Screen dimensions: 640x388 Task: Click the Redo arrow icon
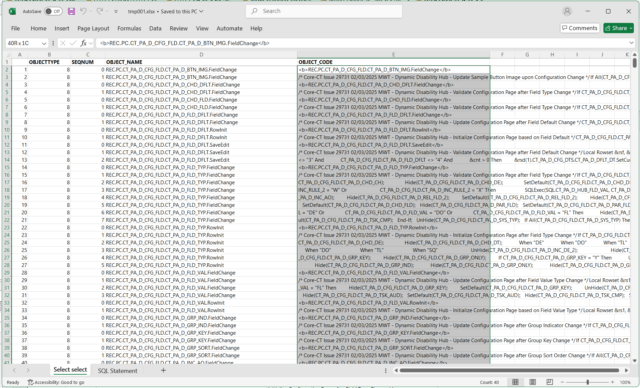click(100, 11)
